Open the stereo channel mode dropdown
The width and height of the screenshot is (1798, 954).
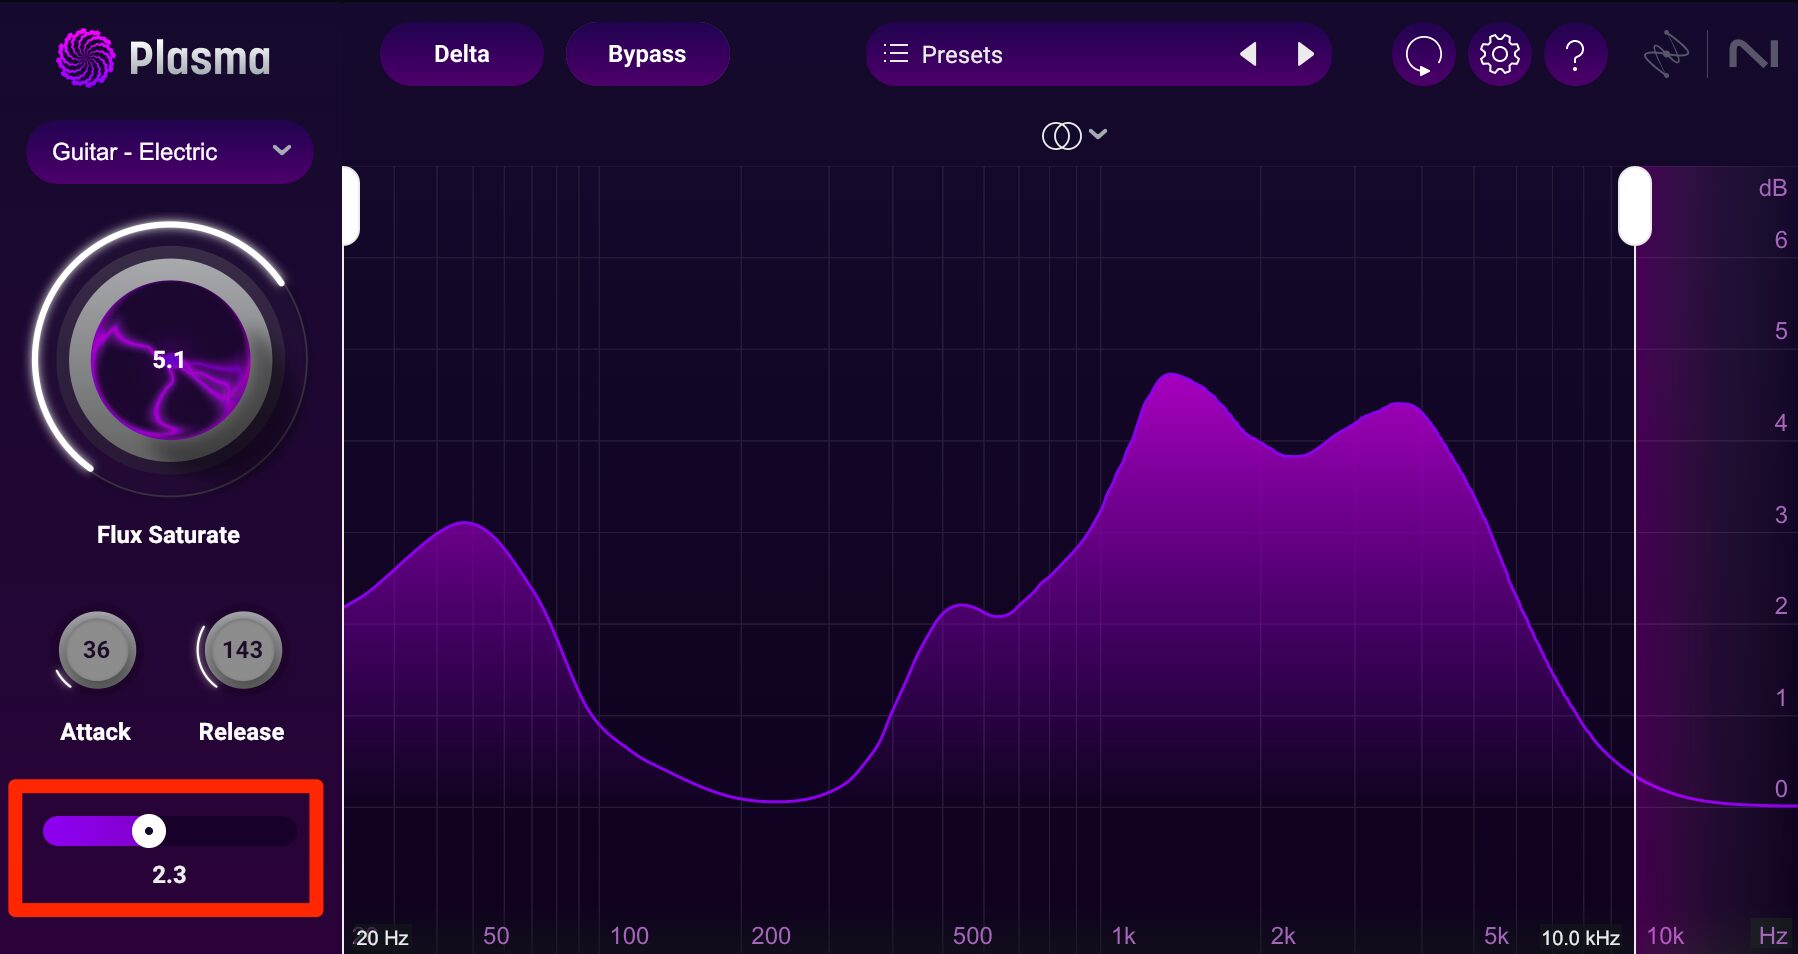pos(1074,135)
